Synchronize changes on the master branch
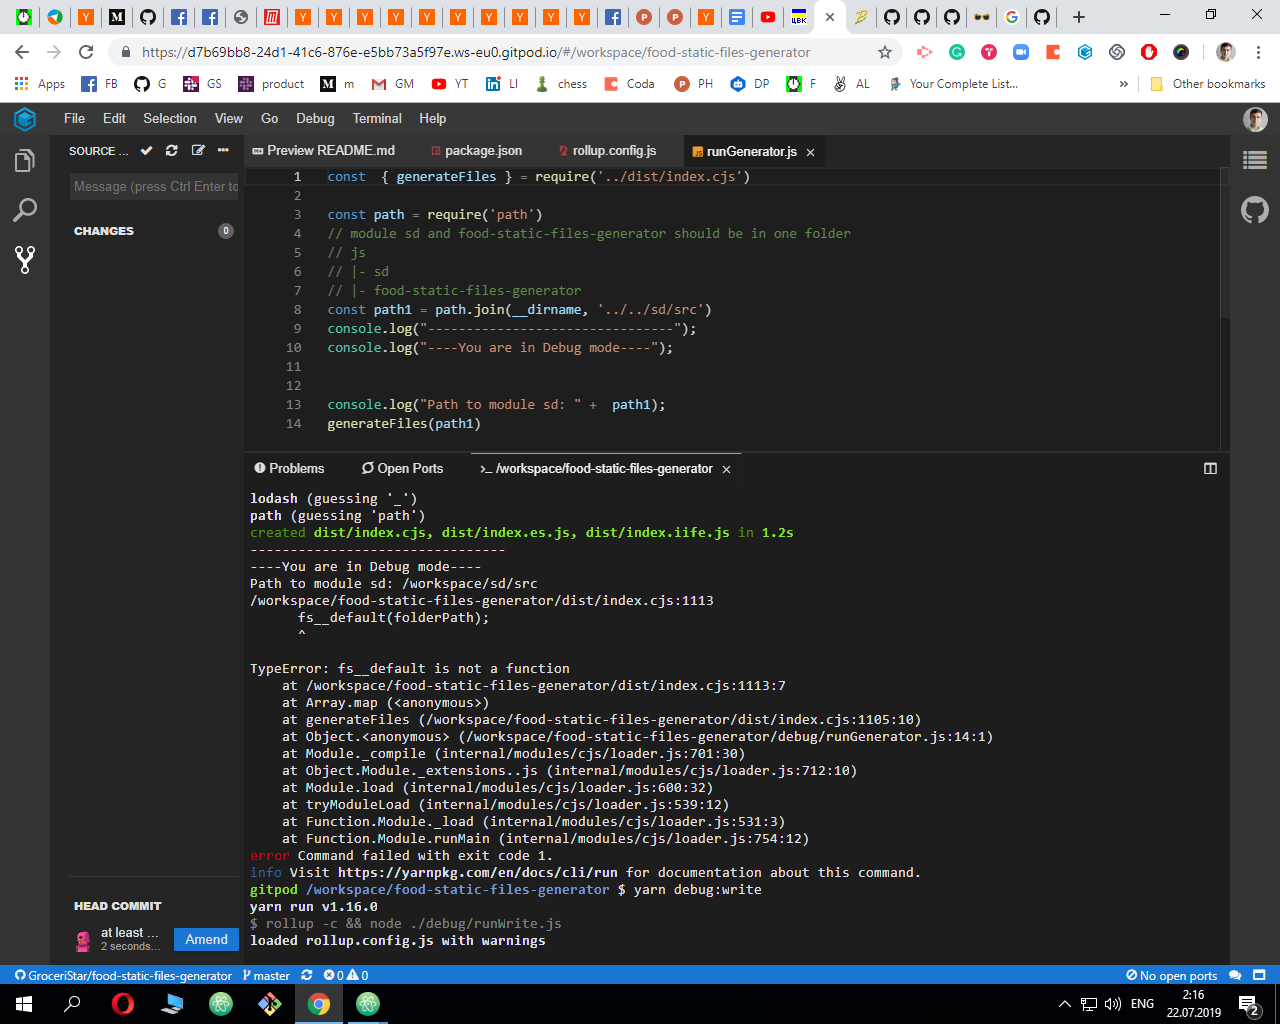This screenshot has width=1280, height=1024. tap(306, 975)
